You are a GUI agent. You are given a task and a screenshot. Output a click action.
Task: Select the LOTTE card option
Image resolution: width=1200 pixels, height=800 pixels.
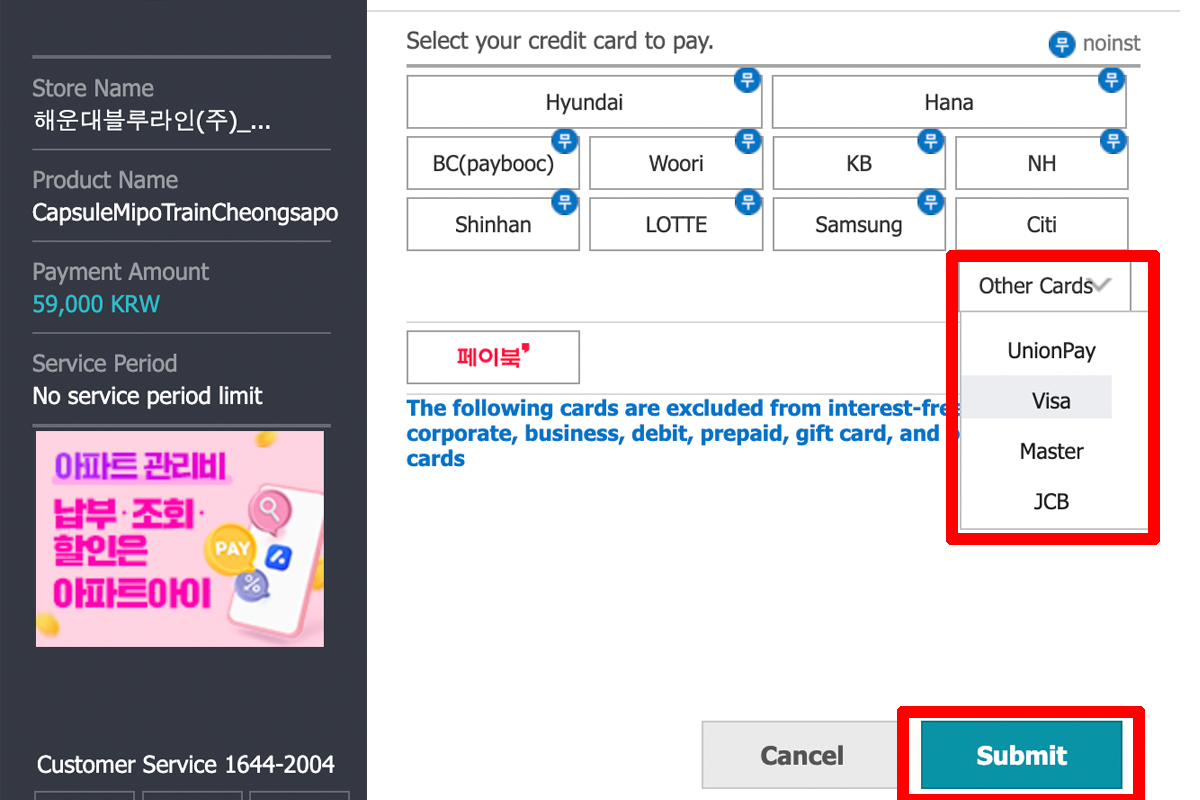(x=676, y=225)
